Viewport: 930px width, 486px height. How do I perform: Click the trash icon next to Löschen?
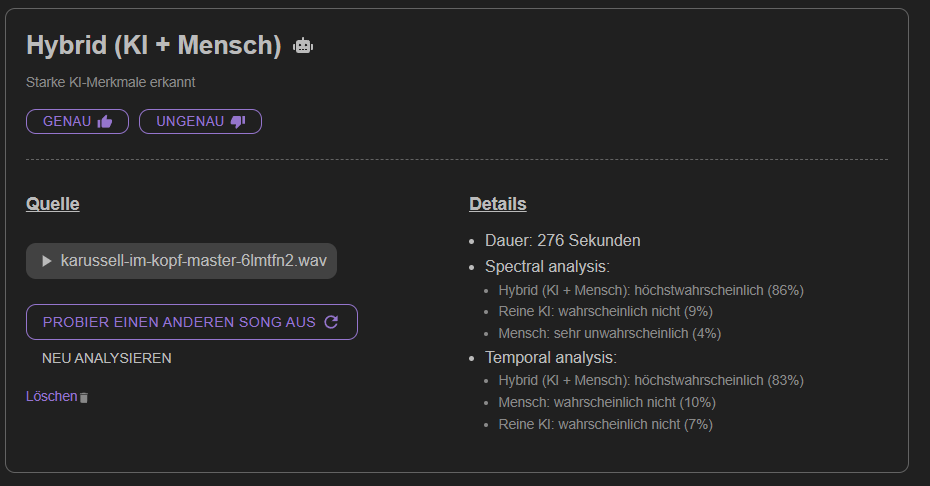[x=84, y=398]
